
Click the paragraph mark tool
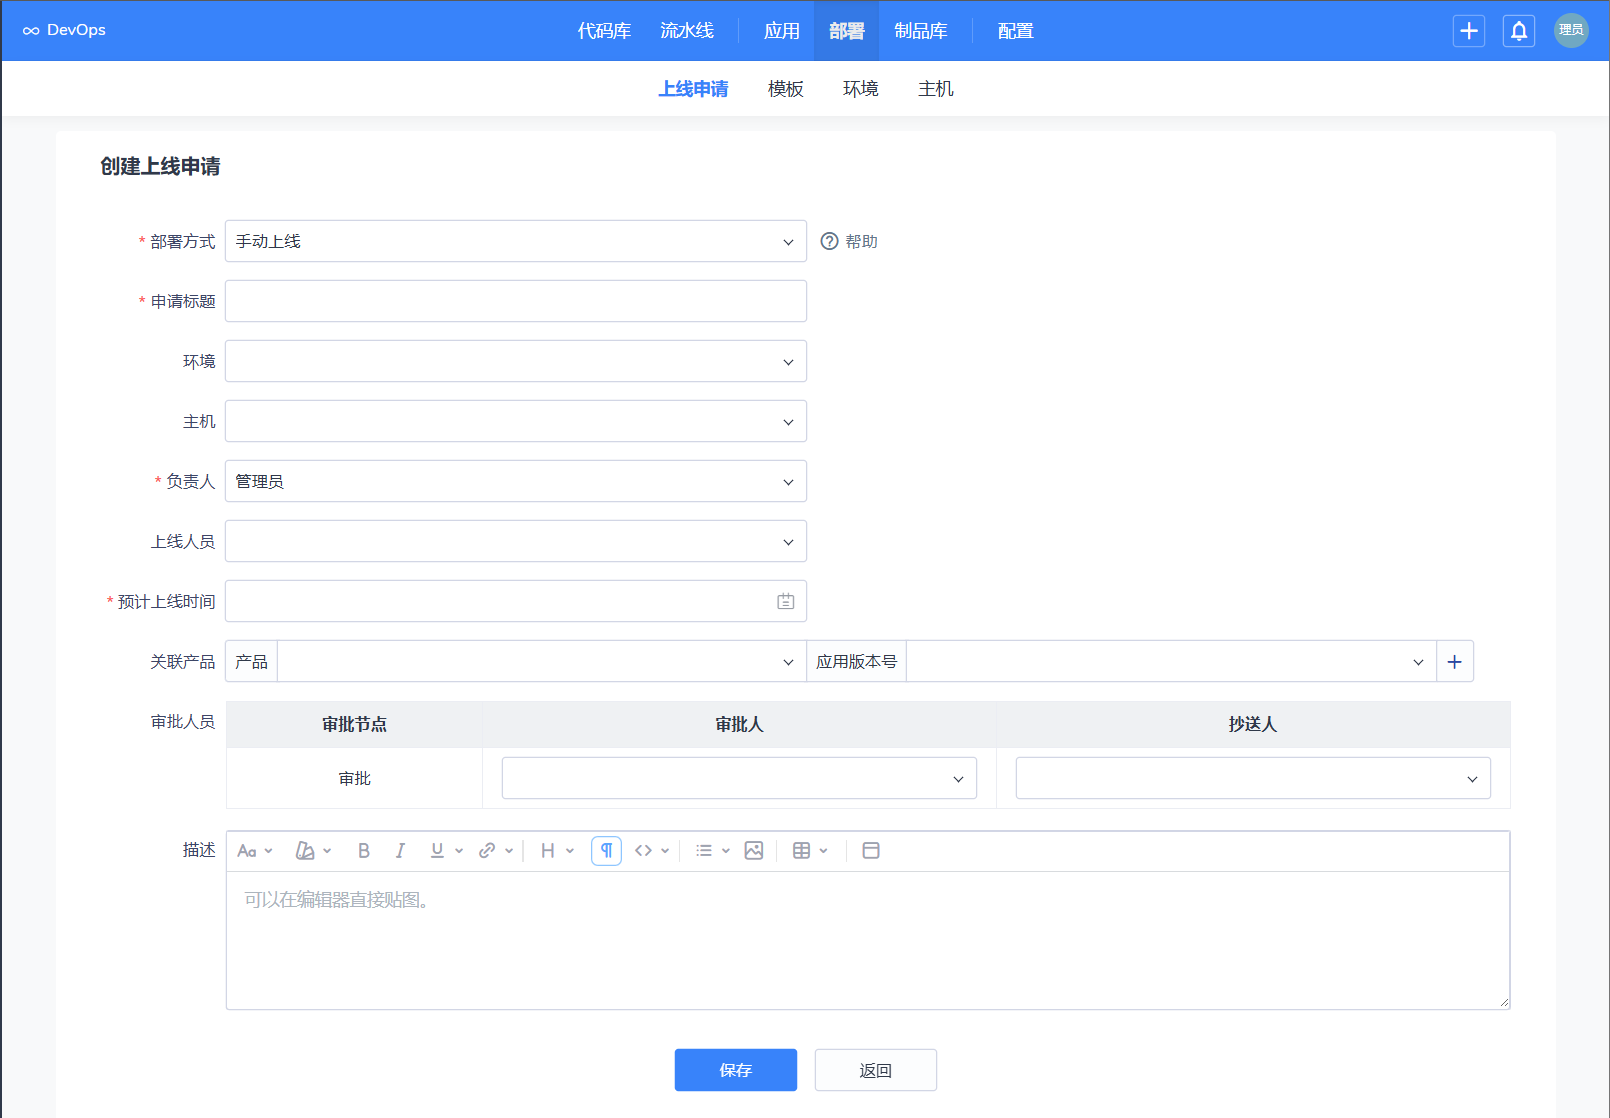pos(606,850)
